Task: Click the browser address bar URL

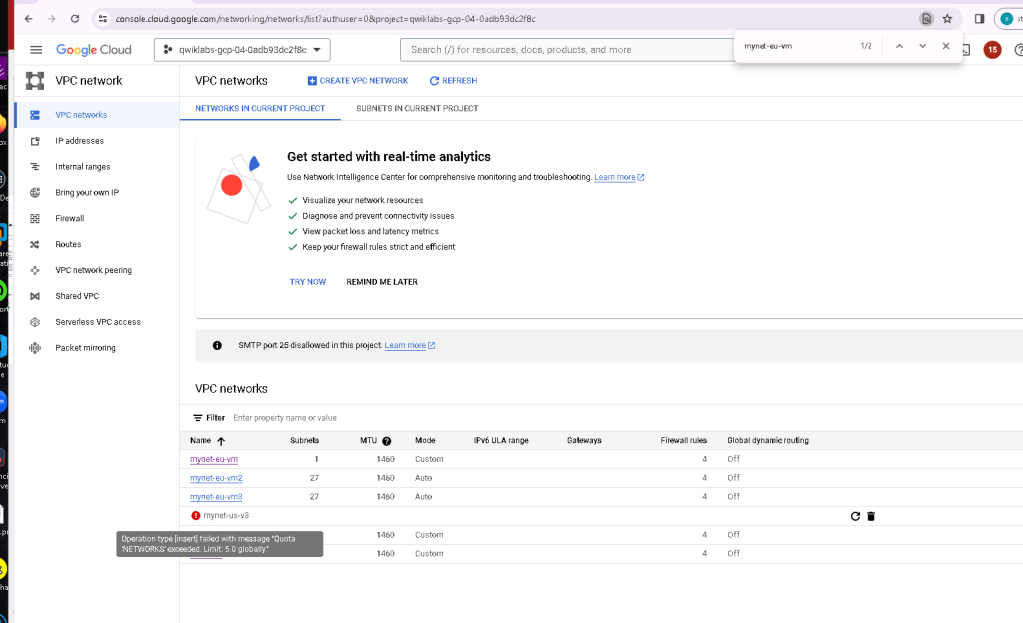Action: click(x=326, y=19)
